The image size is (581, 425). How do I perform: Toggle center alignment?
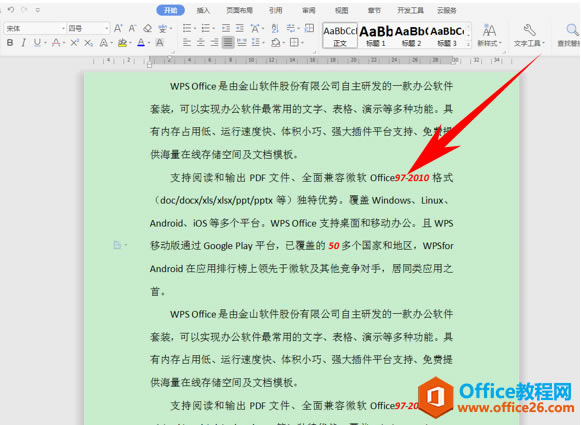click(x=200, y=43)
